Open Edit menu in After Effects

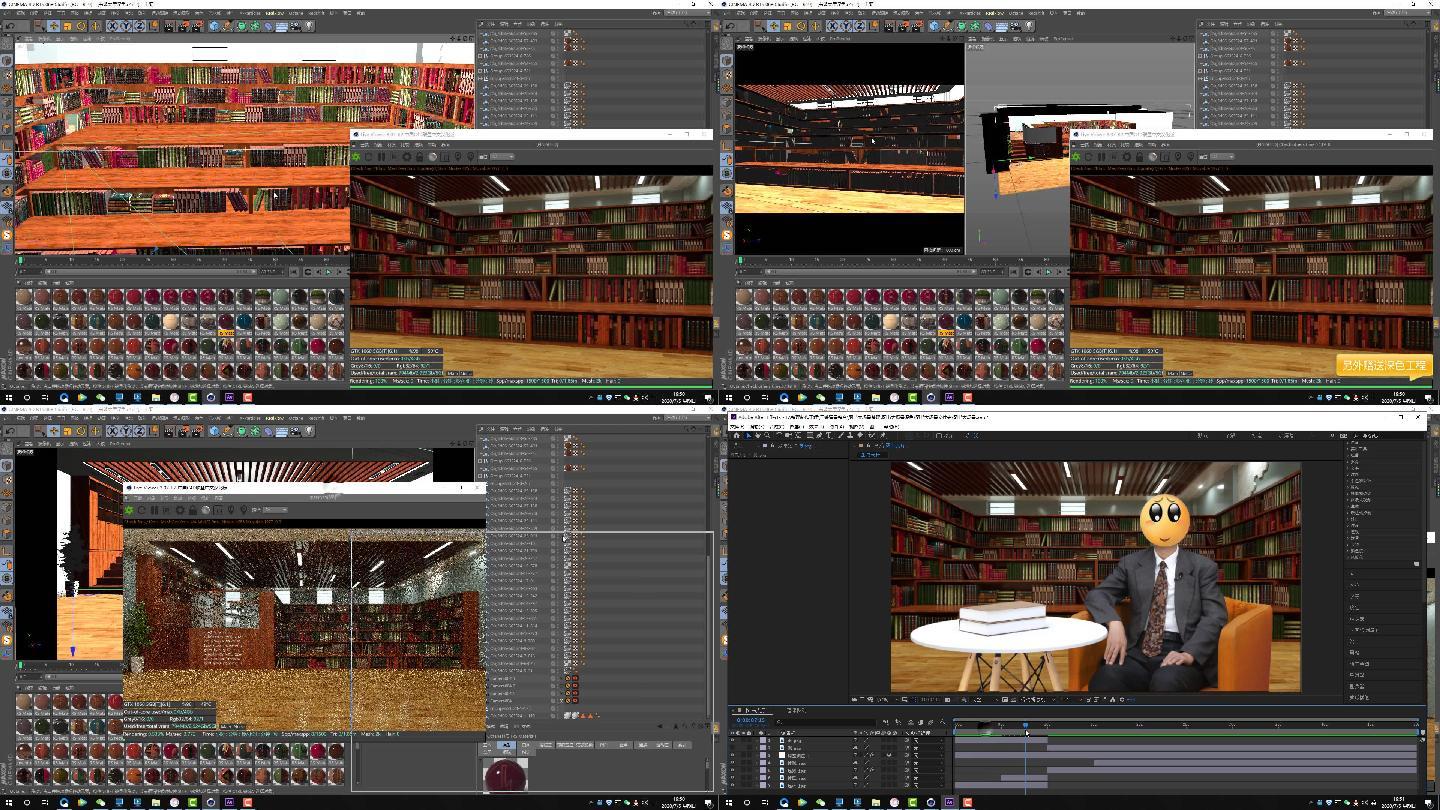(759, 427)
